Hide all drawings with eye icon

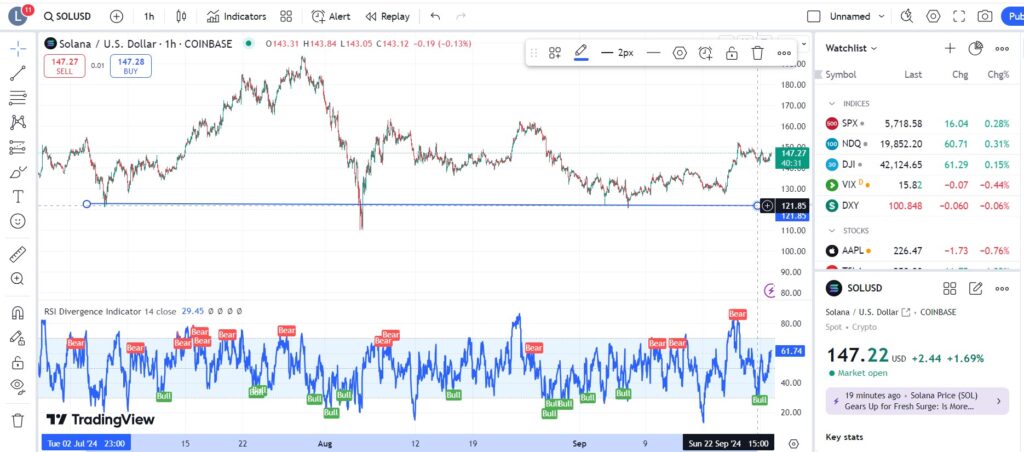tap(18, 387)
